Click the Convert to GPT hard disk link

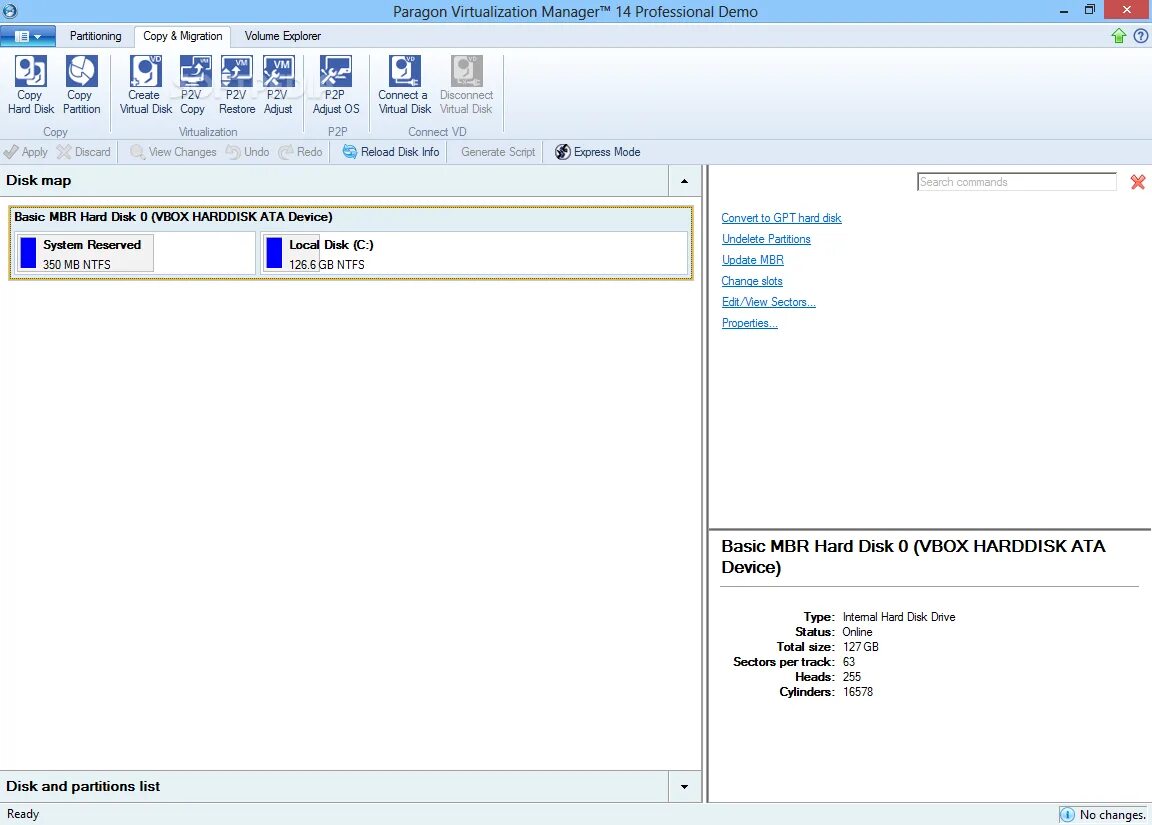[x=781, y=218]
